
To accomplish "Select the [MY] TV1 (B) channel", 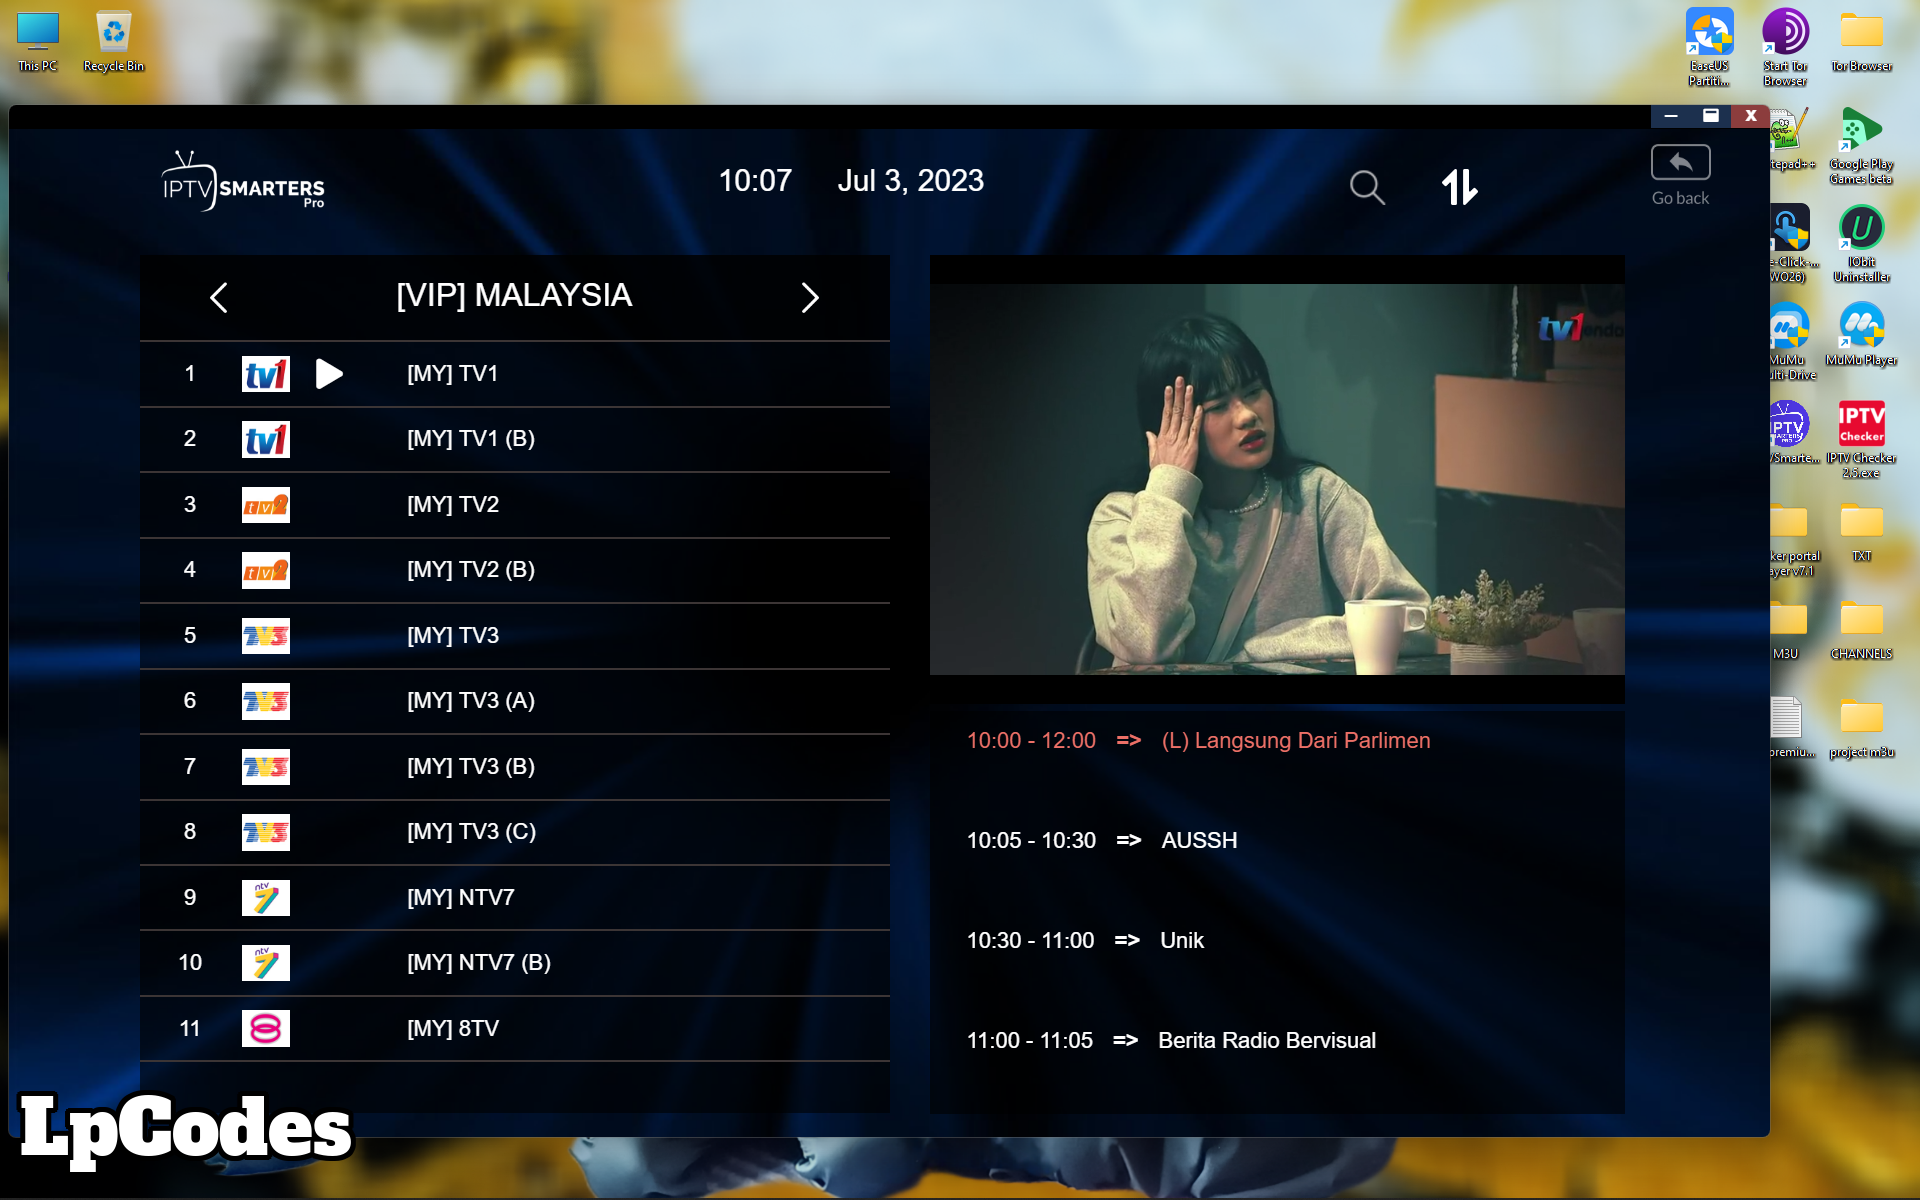I will [x=471, y=439].
